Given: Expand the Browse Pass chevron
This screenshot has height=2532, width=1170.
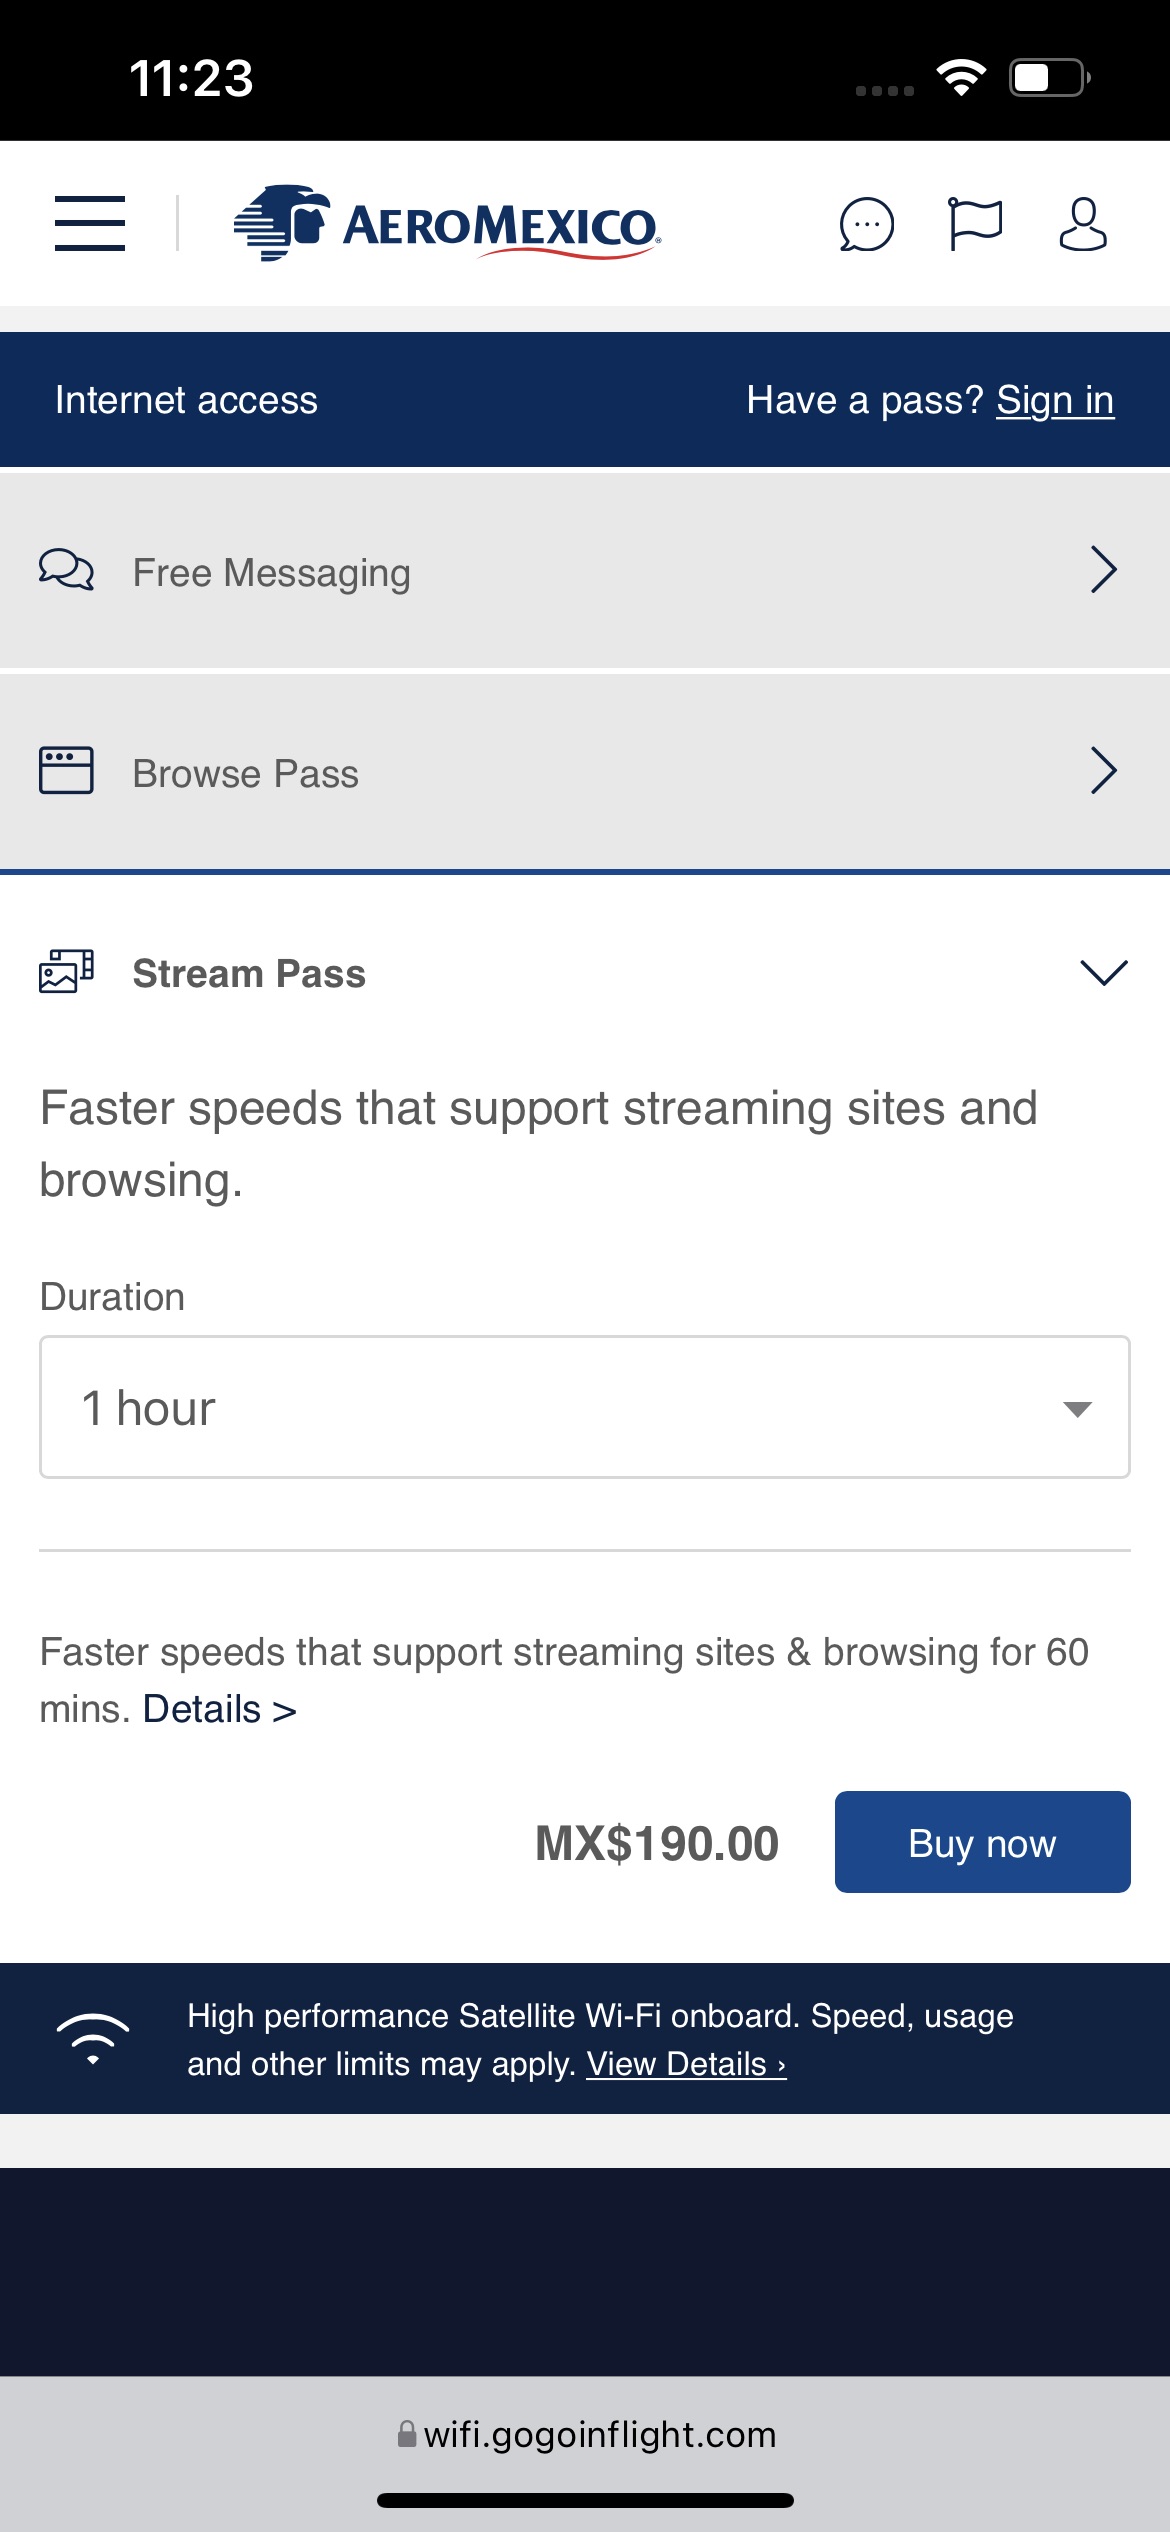Looking at the screenshot, I should pyautogui.click(x=1103, y=770).
